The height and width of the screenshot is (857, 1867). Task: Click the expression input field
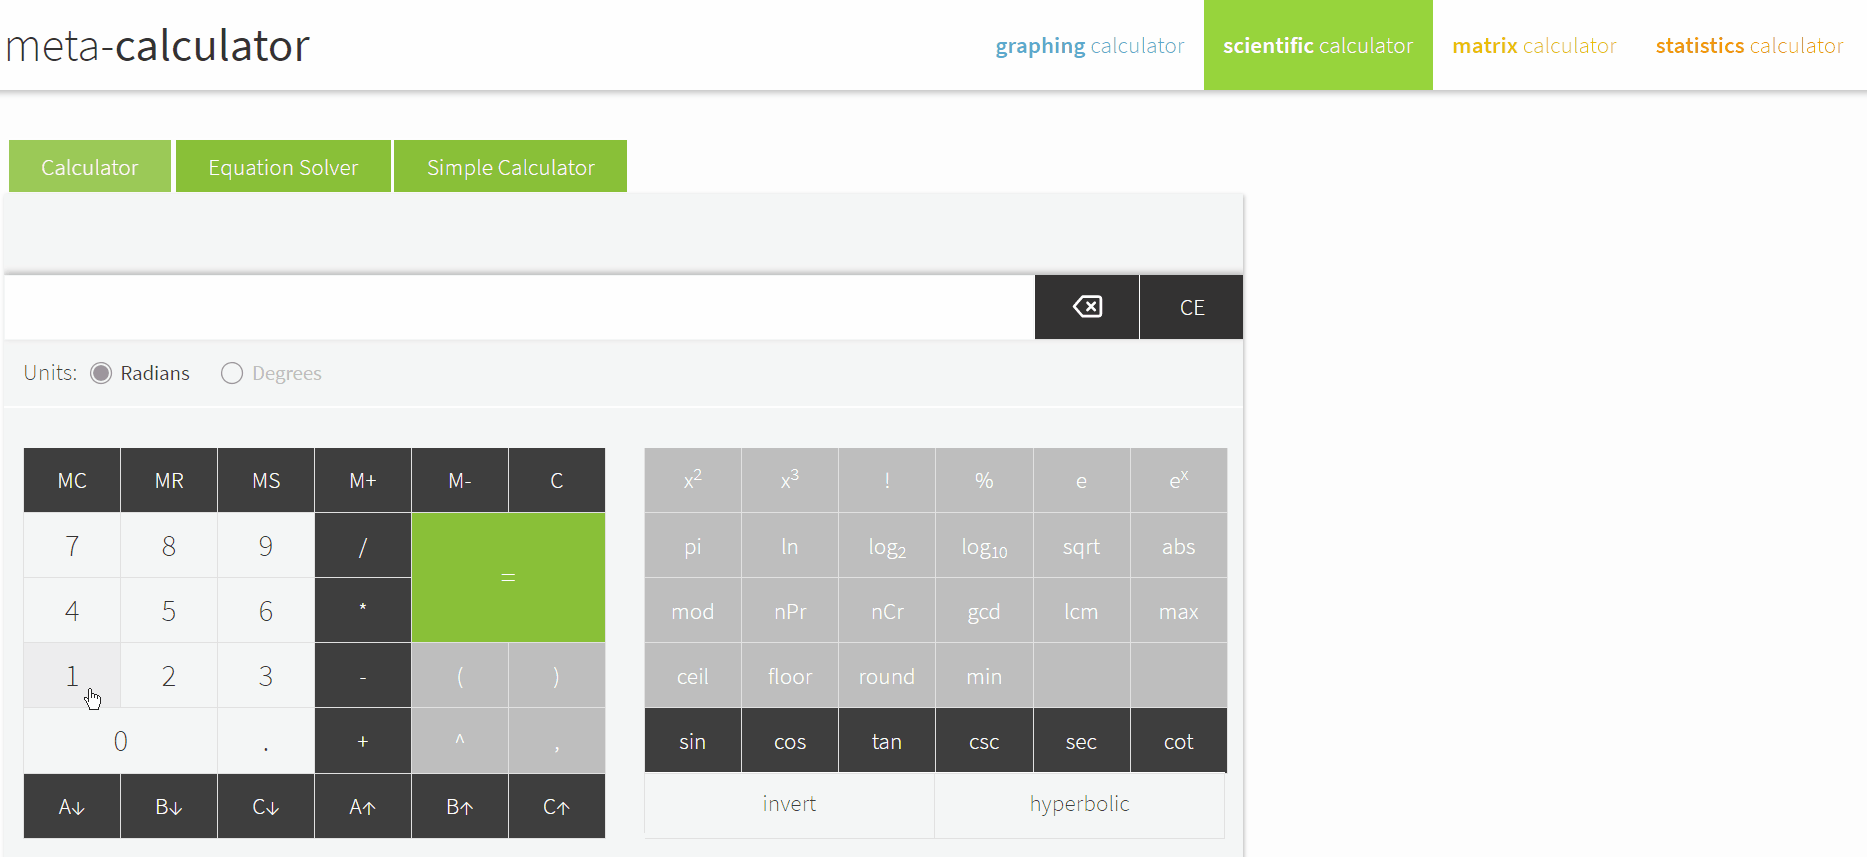pyautogui.click(x=519, y=307)
